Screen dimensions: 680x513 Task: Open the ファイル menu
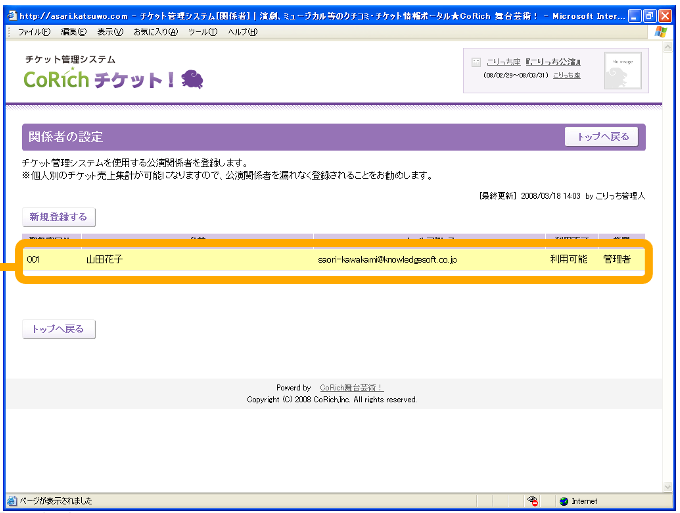coord(34,32)
